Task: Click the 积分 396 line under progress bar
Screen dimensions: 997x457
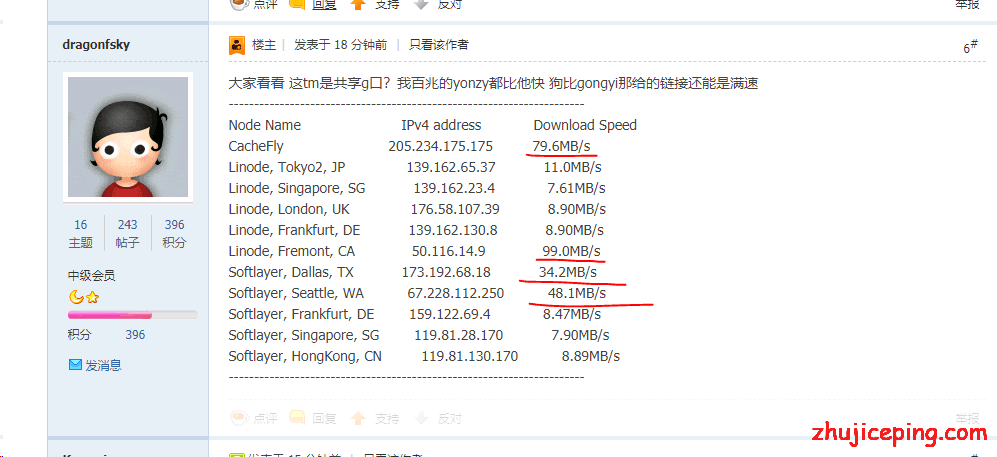Action: (x=107, y=334)
